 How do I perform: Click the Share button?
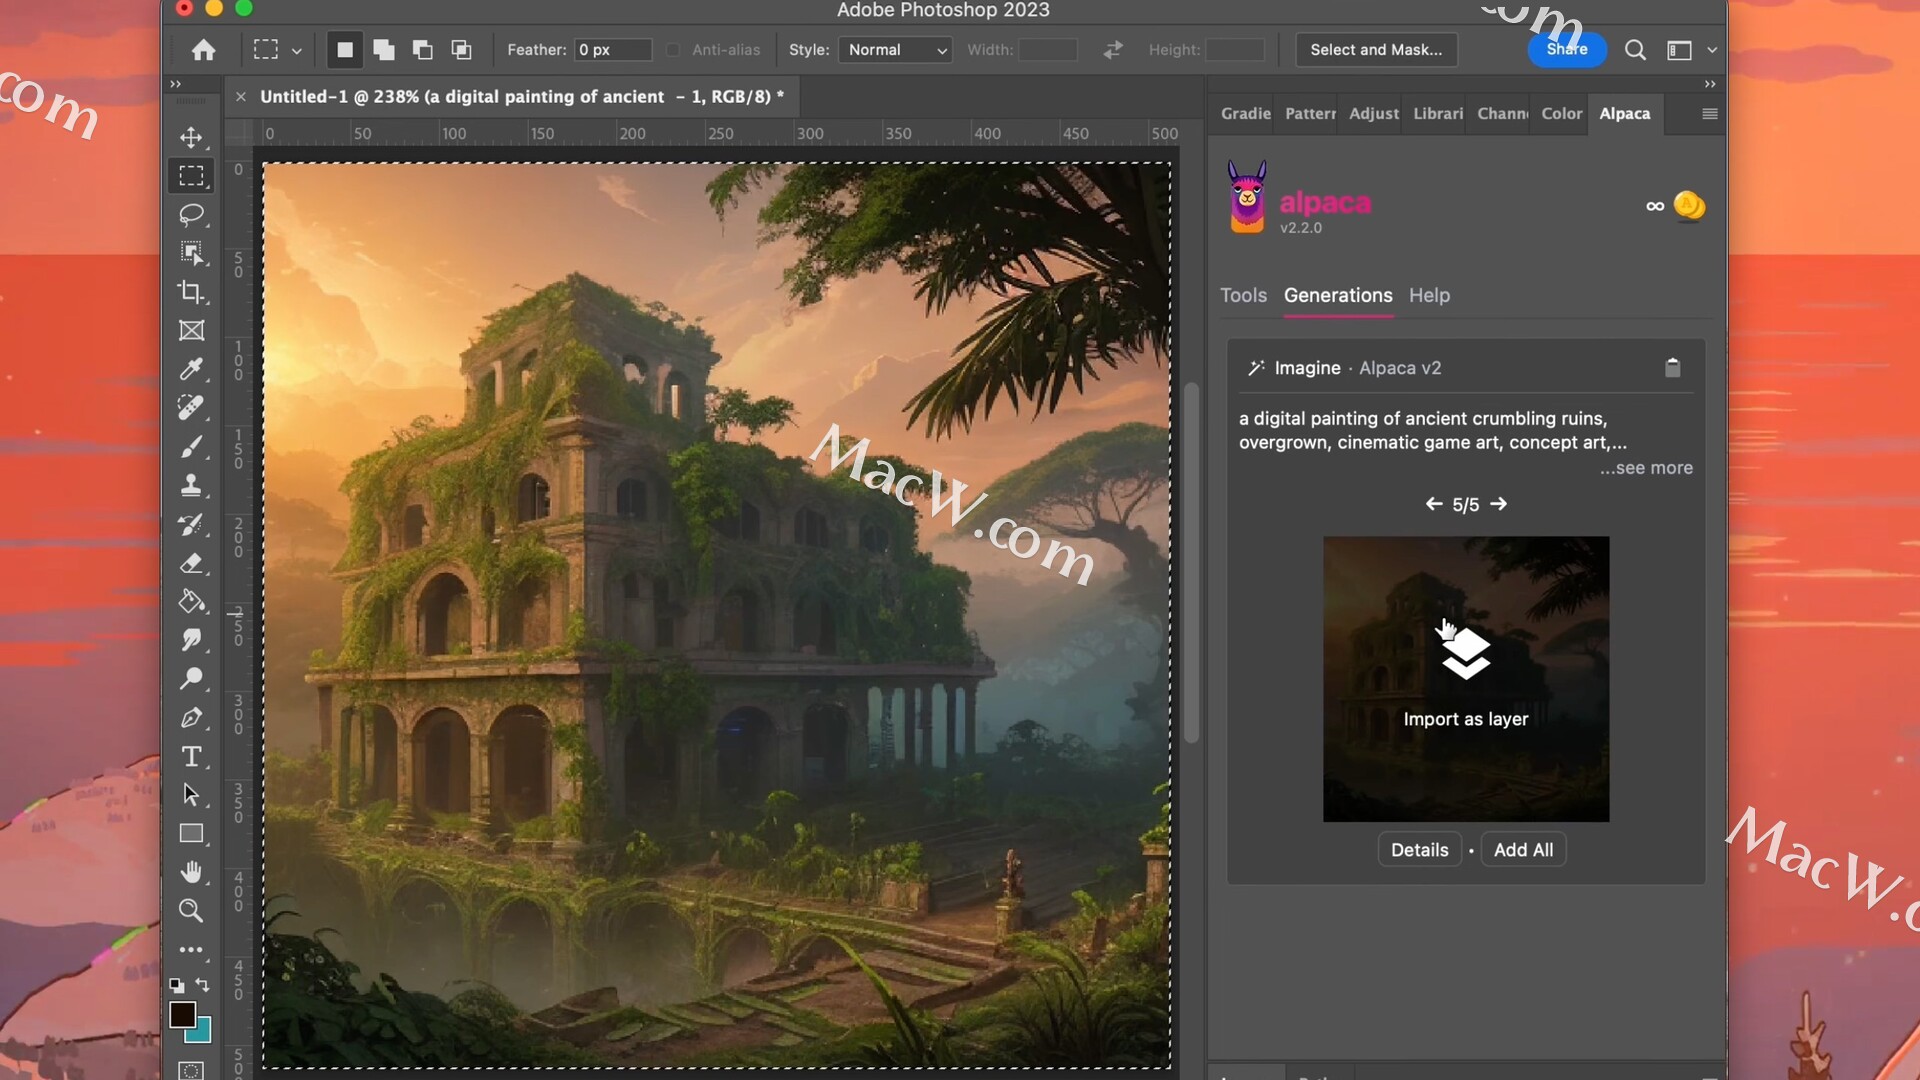click(x=1566, y=50)
